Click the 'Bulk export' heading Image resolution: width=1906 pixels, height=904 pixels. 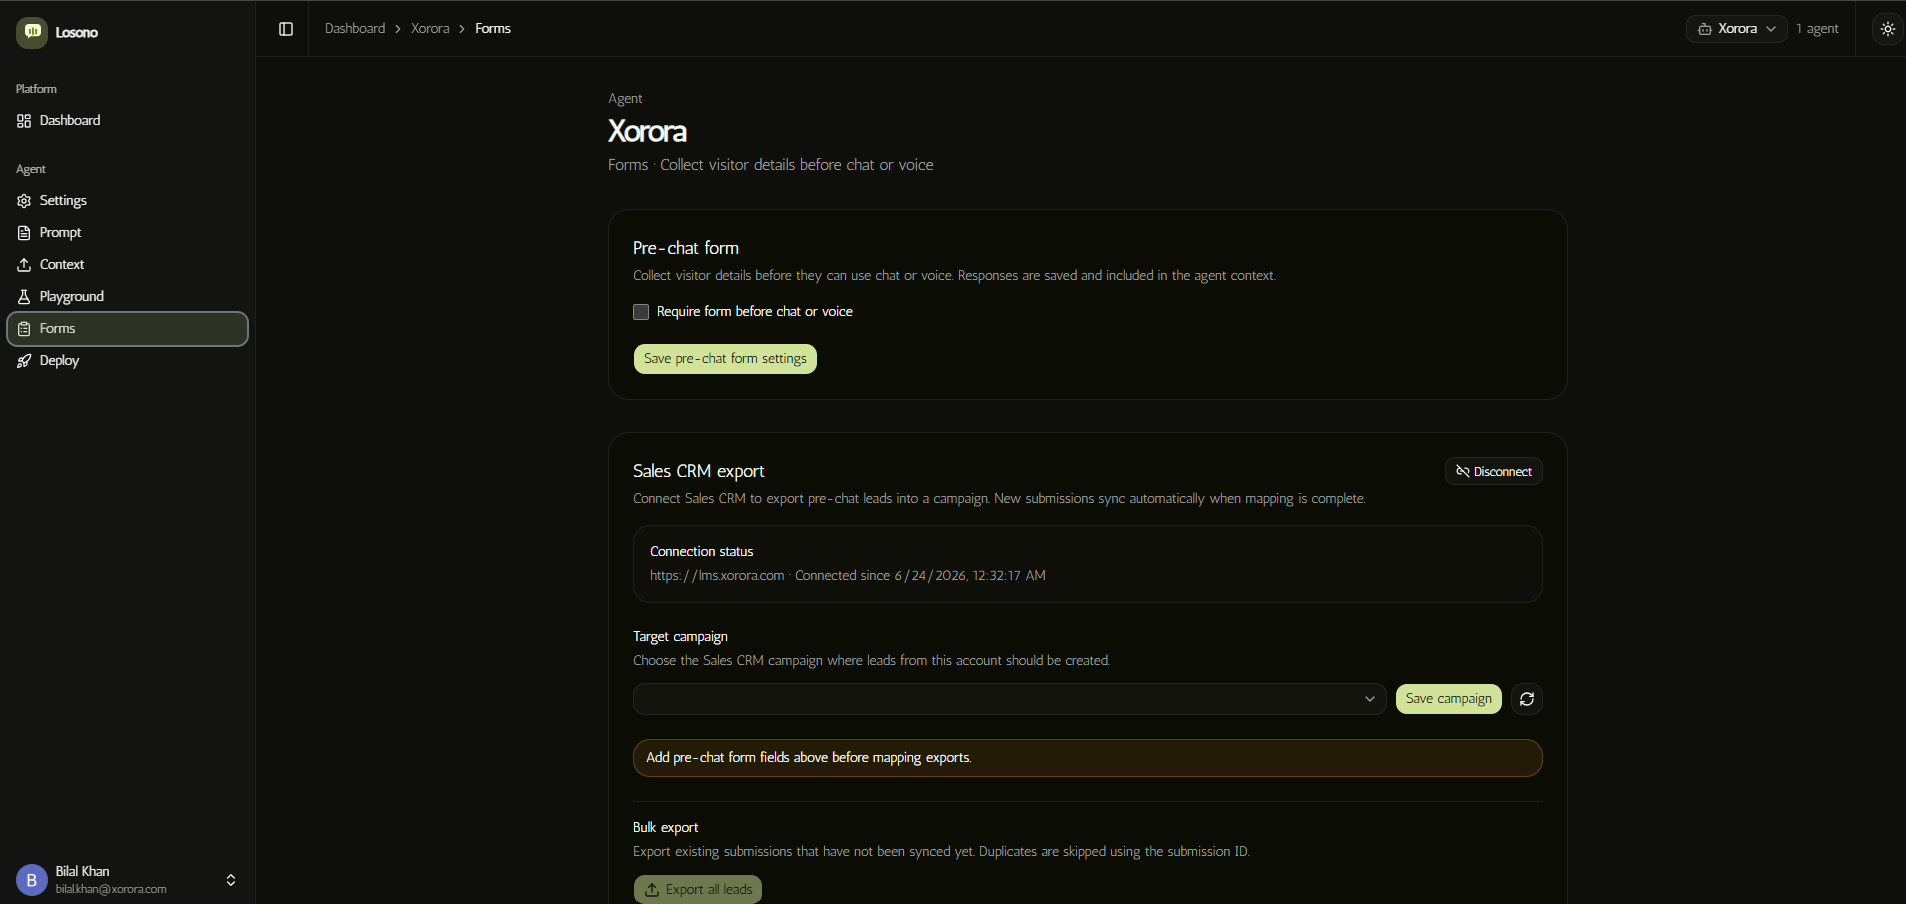point(665,828)
